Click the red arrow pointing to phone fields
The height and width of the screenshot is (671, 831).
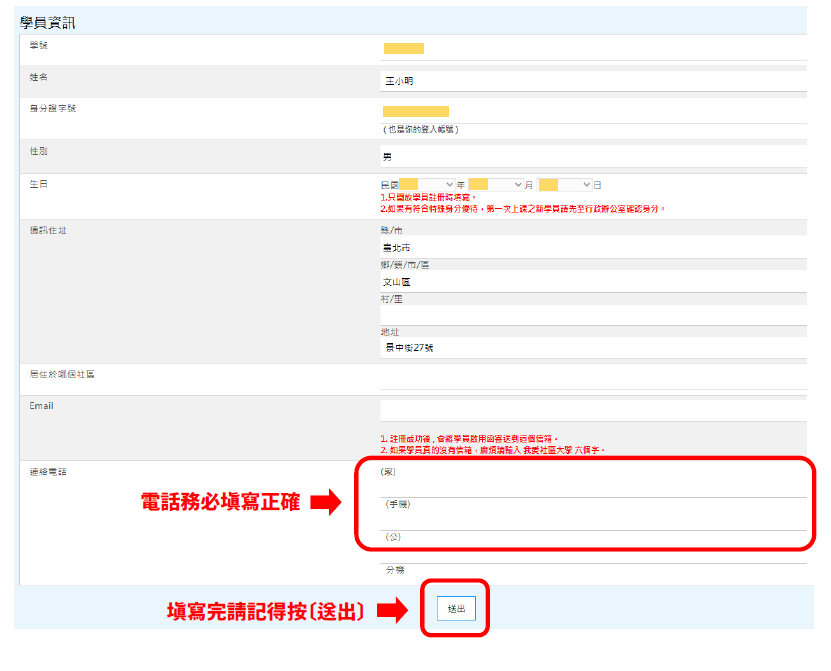click(326, 503)
